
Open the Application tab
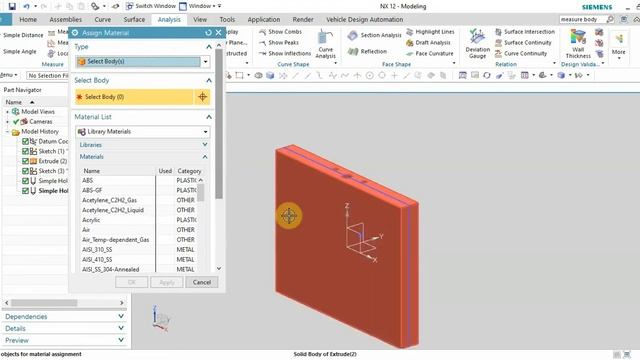point(264,20)
